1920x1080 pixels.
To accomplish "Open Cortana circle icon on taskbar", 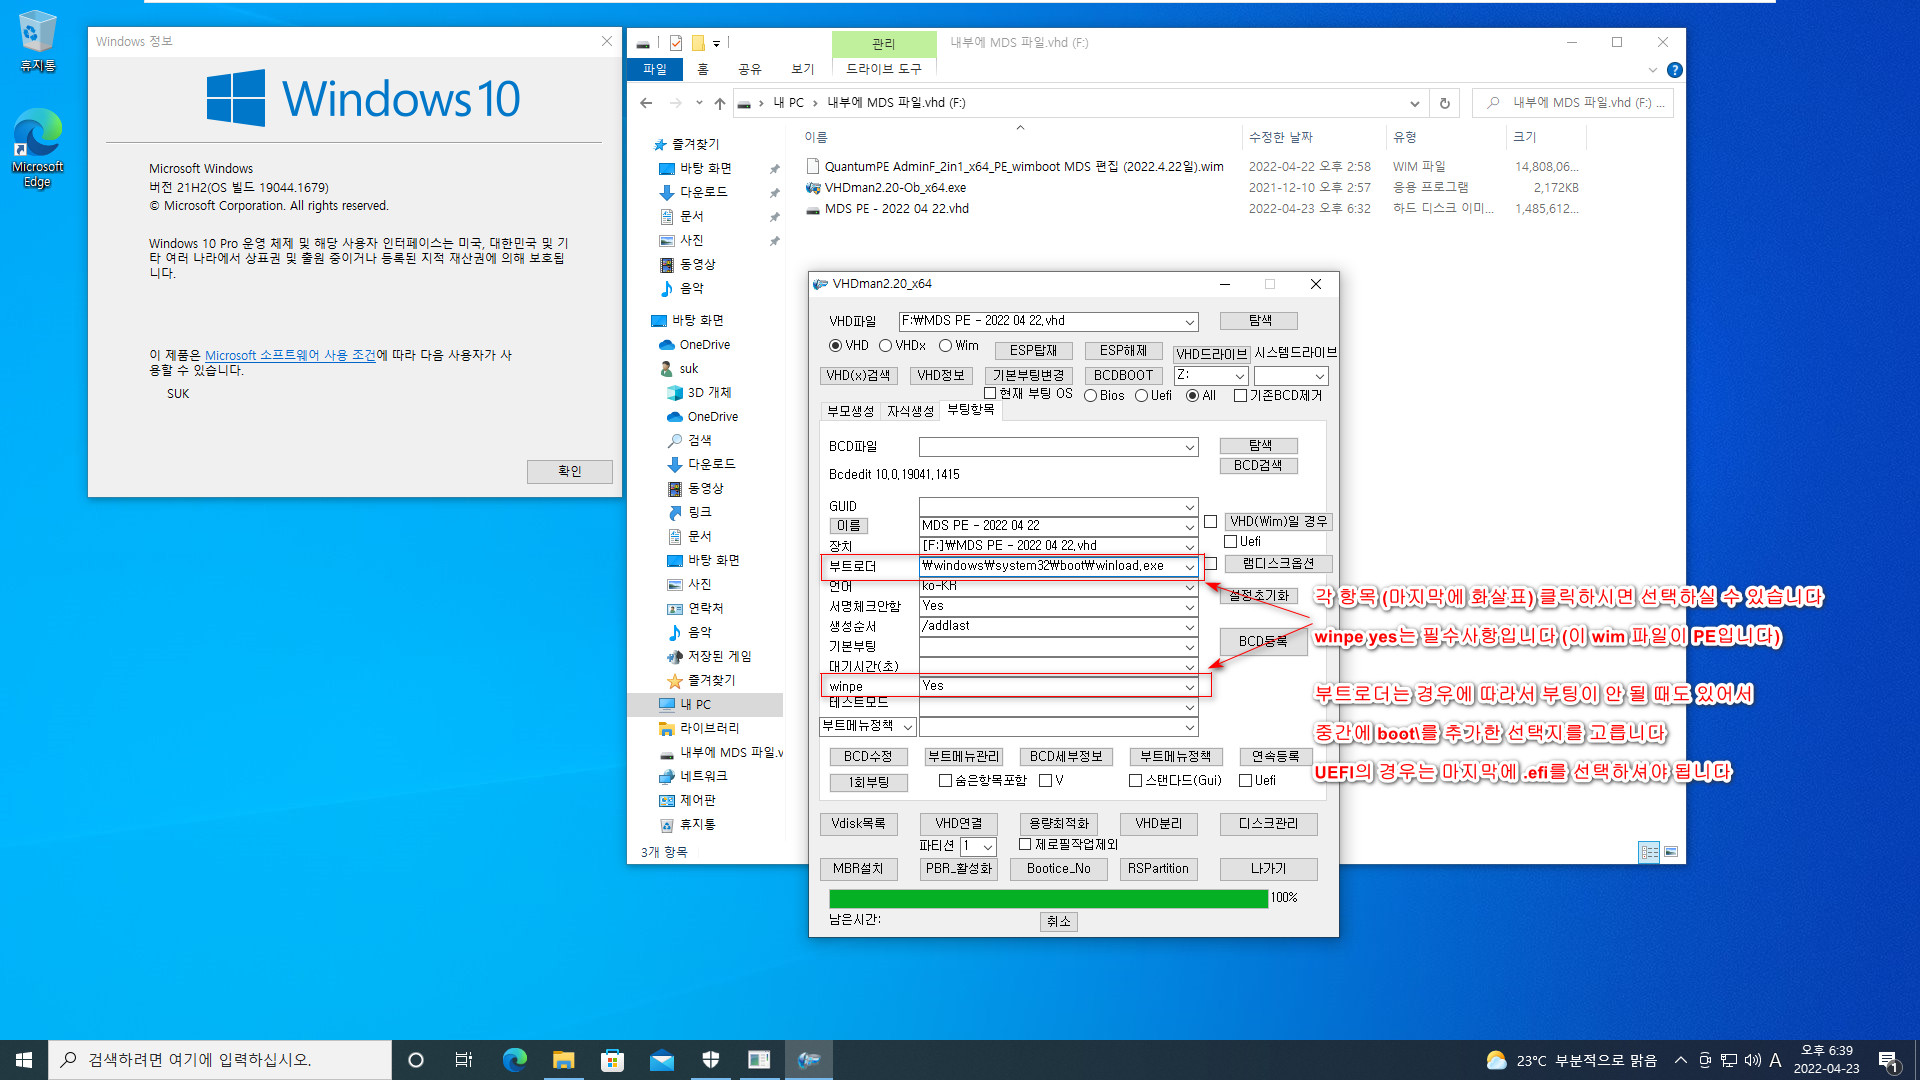I will 416,1060.
